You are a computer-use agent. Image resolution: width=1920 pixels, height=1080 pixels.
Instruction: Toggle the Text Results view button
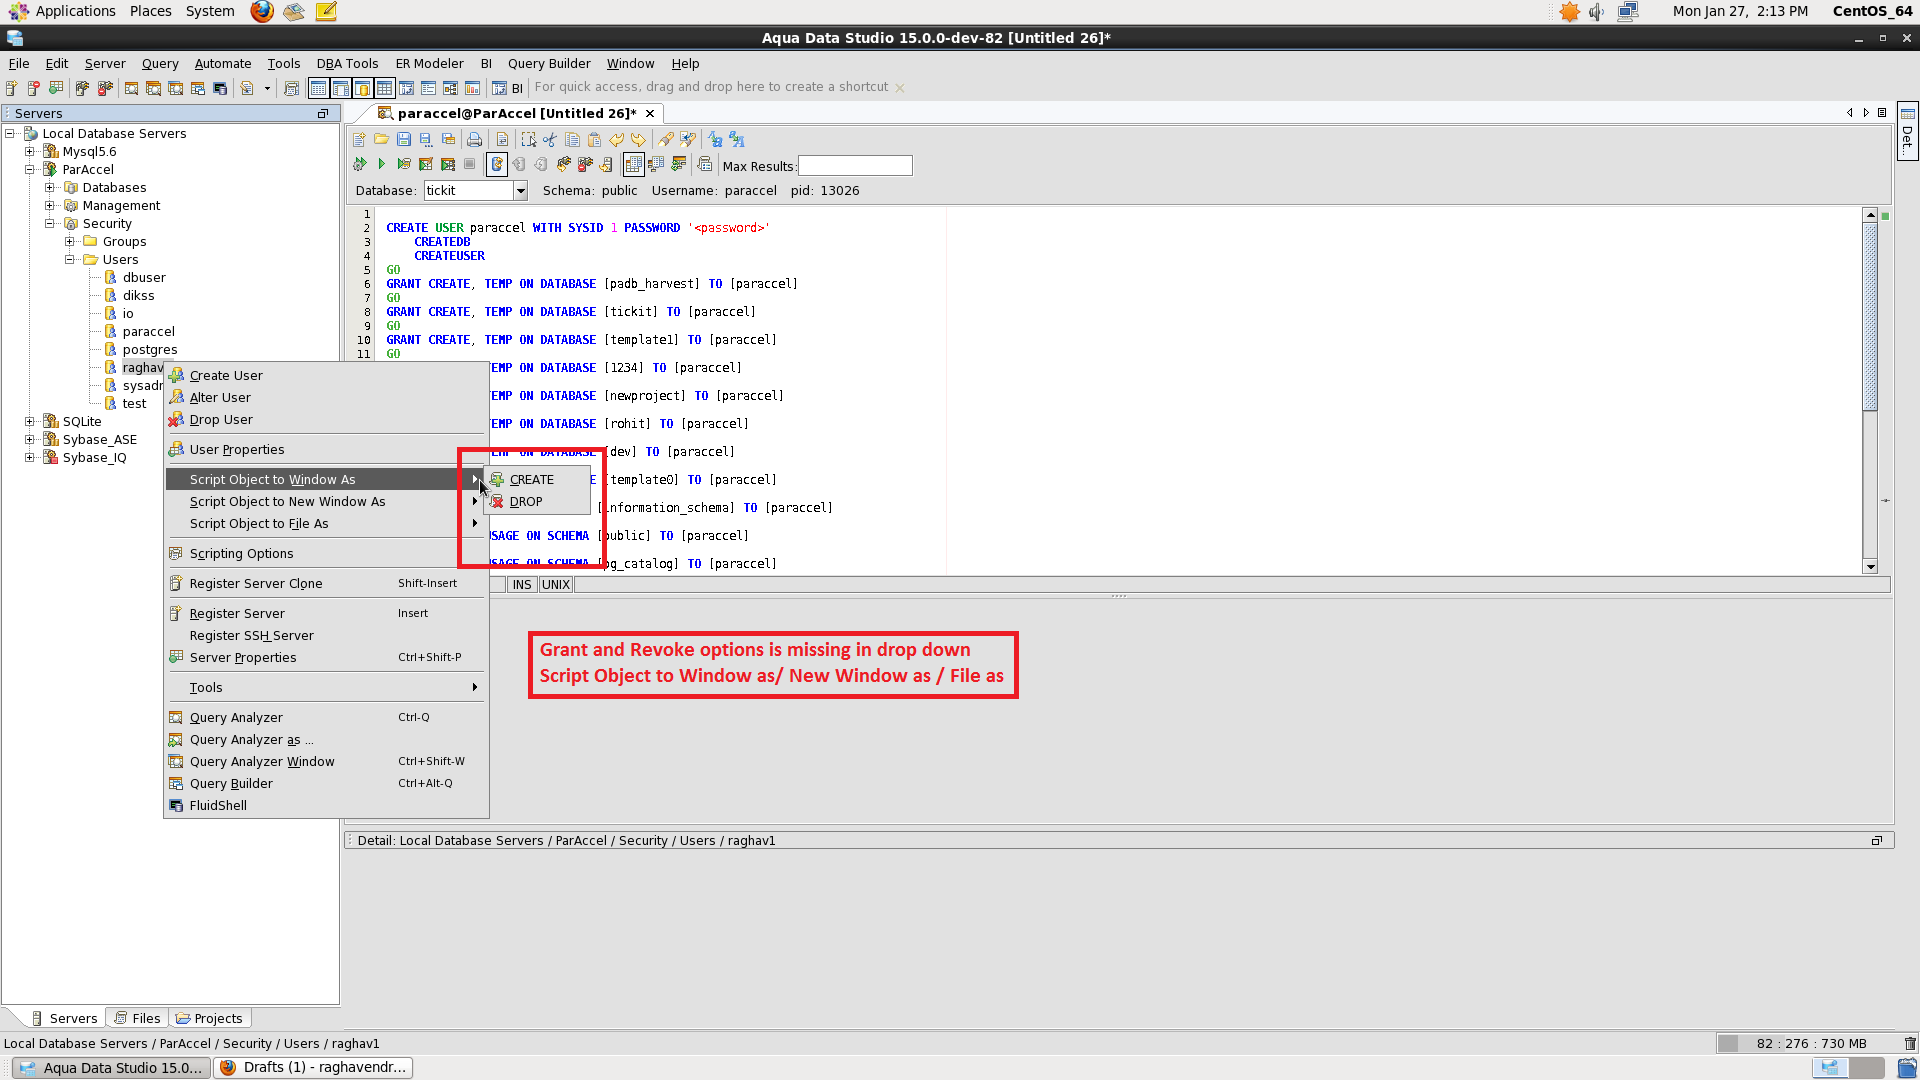point(656,164)
